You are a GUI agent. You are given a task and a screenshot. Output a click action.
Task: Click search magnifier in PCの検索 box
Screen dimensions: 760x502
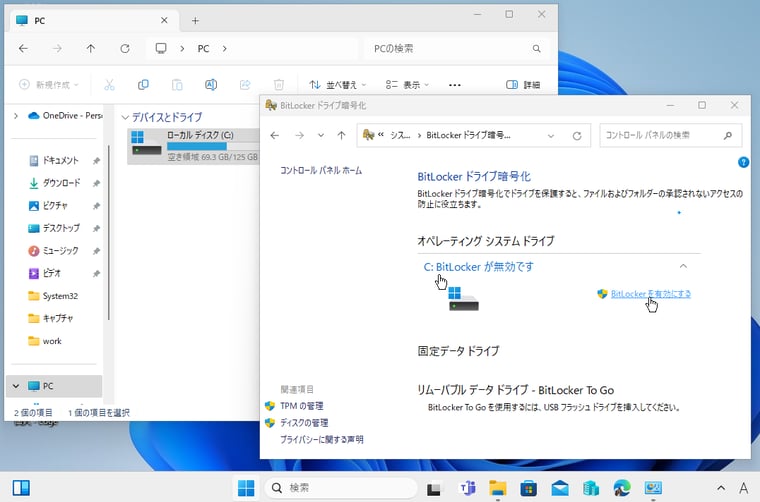tap(536, 48)
